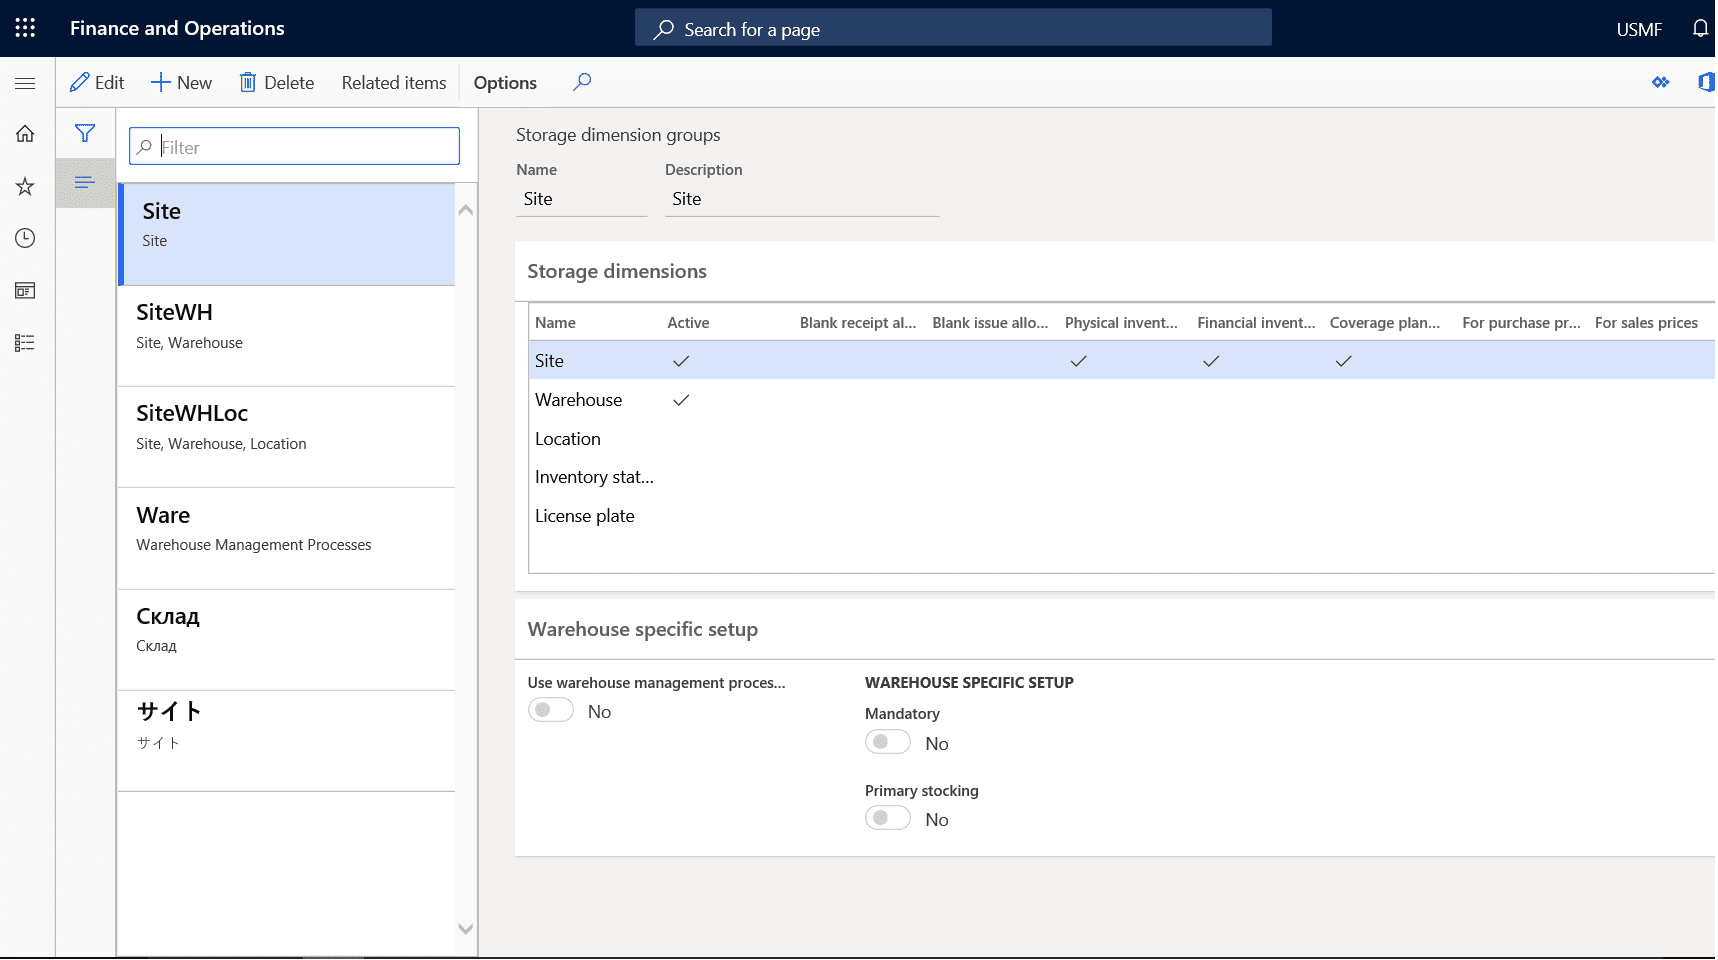Open the Modules list sidebar icon
This screenshot has height=960, width=1718.
[x=25, y=343]
